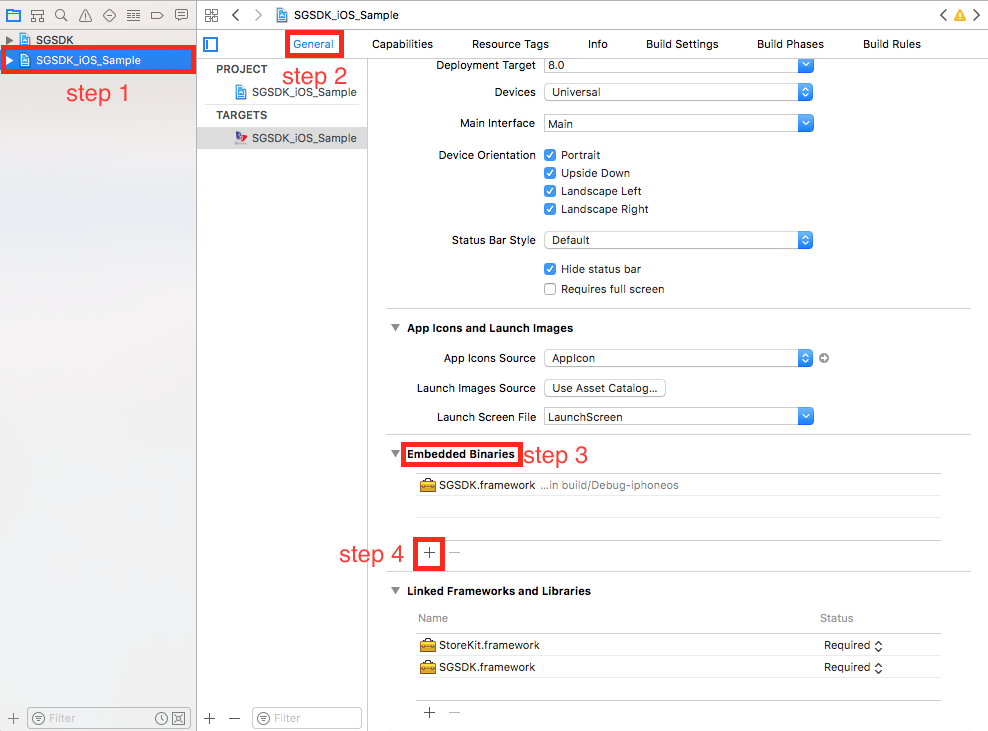Delete the selected target with the minus button

pyautogui.click(x=234, y=718)
